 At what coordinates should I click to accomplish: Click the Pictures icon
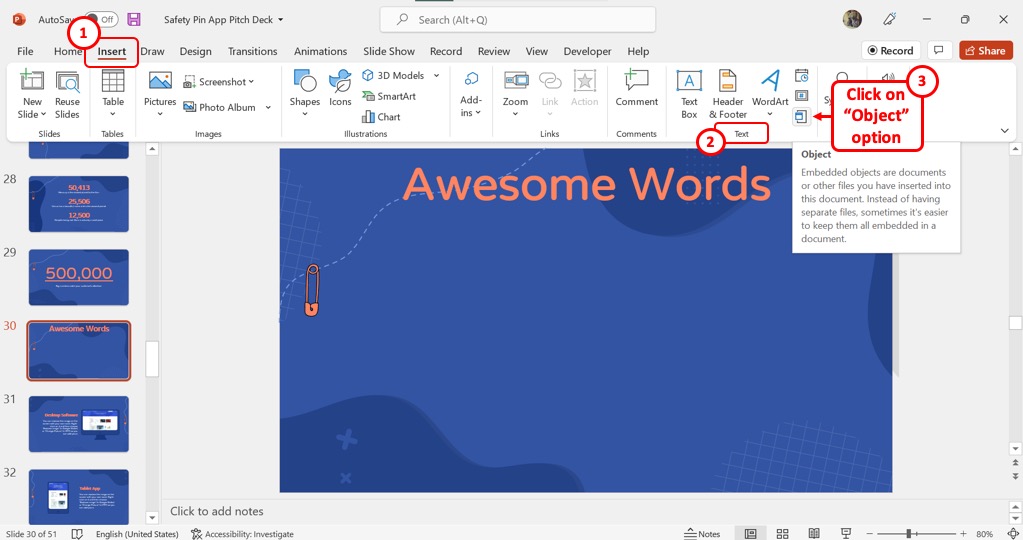(x=160, y=80)
